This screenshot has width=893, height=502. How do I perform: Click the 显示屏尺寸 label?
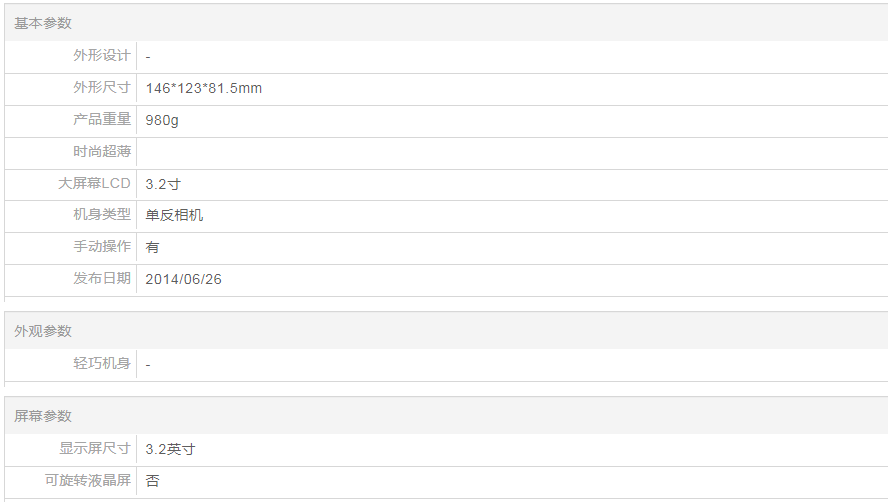(x=94, y=449)
